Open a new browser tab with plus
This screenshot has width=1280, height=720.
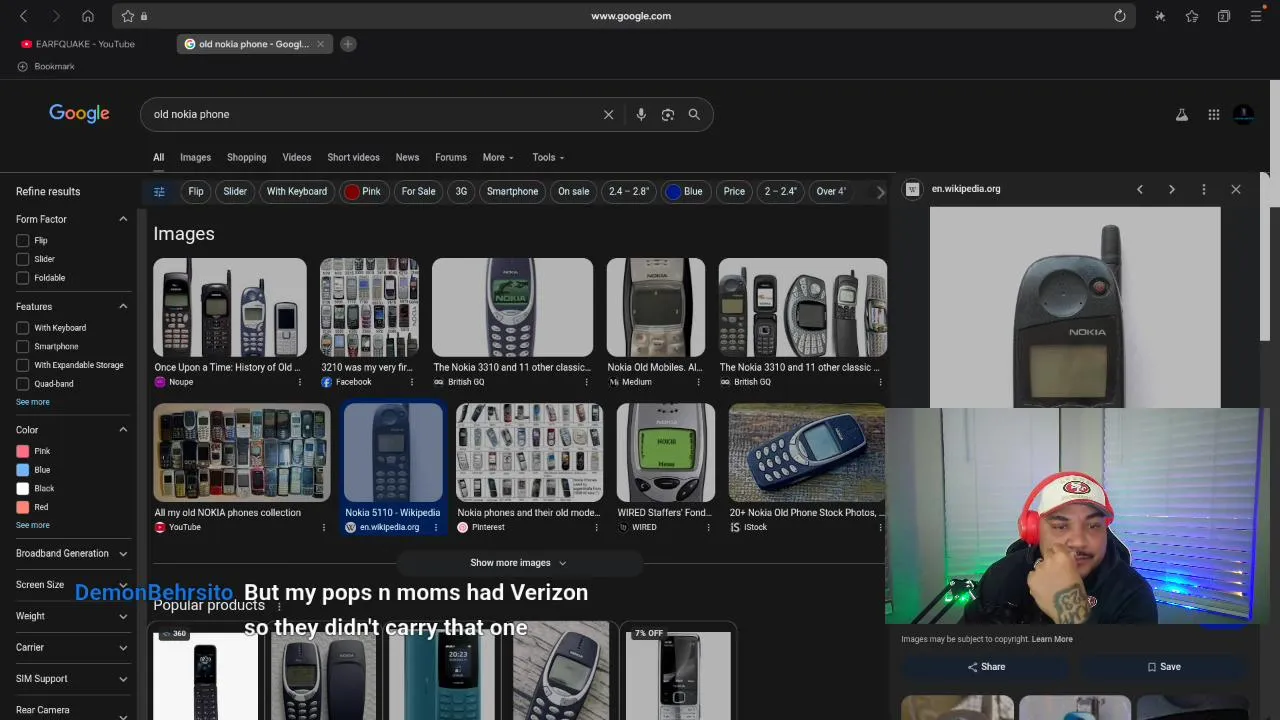[348, 44]
